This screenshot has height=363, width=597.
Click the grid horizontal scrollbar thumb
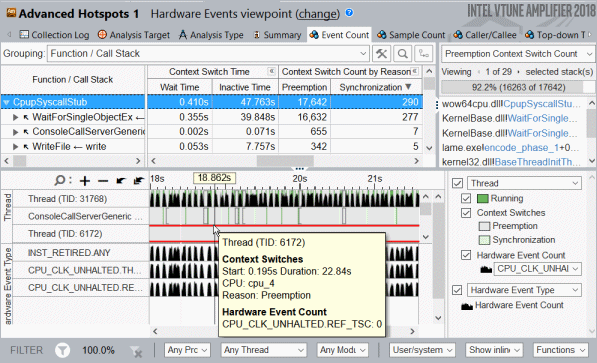click(x=285, y=161)
